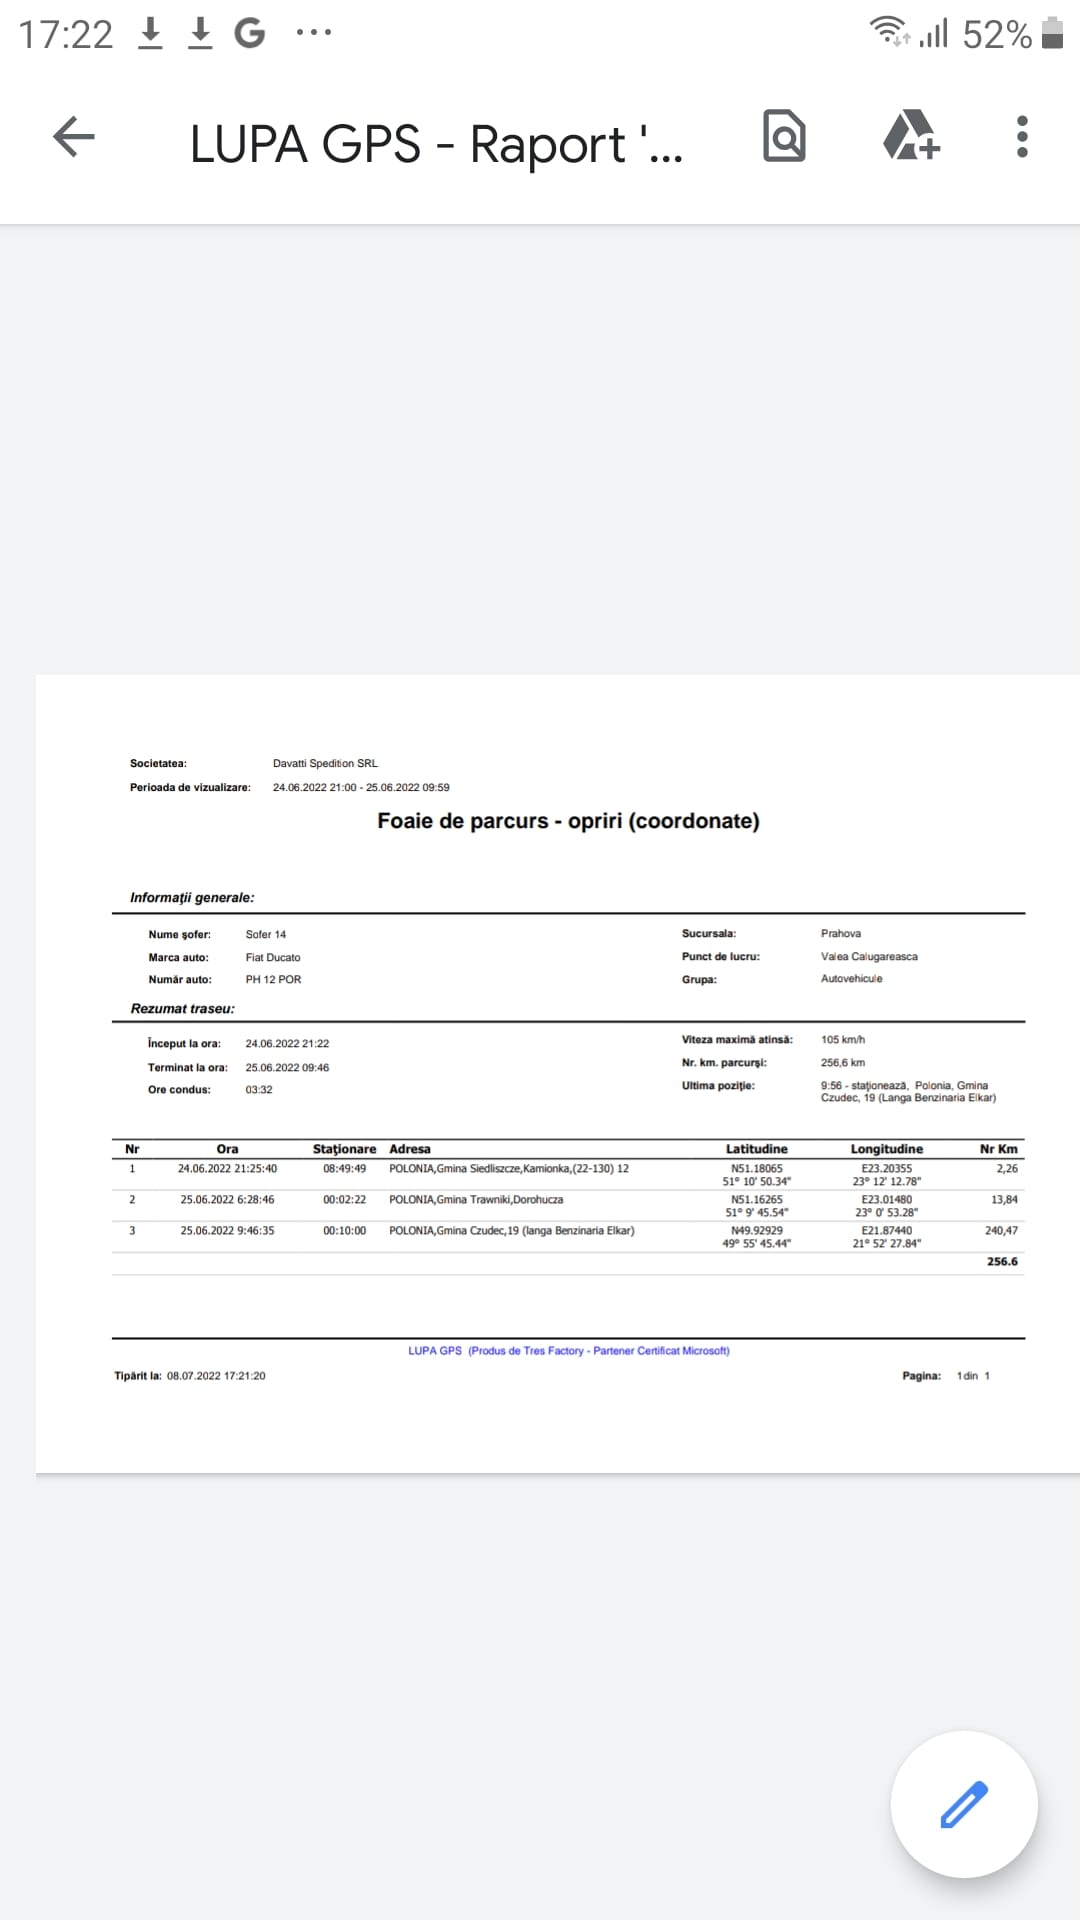Go back using the arrow icon
Viewport: 1080px width, 1920px height.
pyautogui.click(x=74, y=137)
